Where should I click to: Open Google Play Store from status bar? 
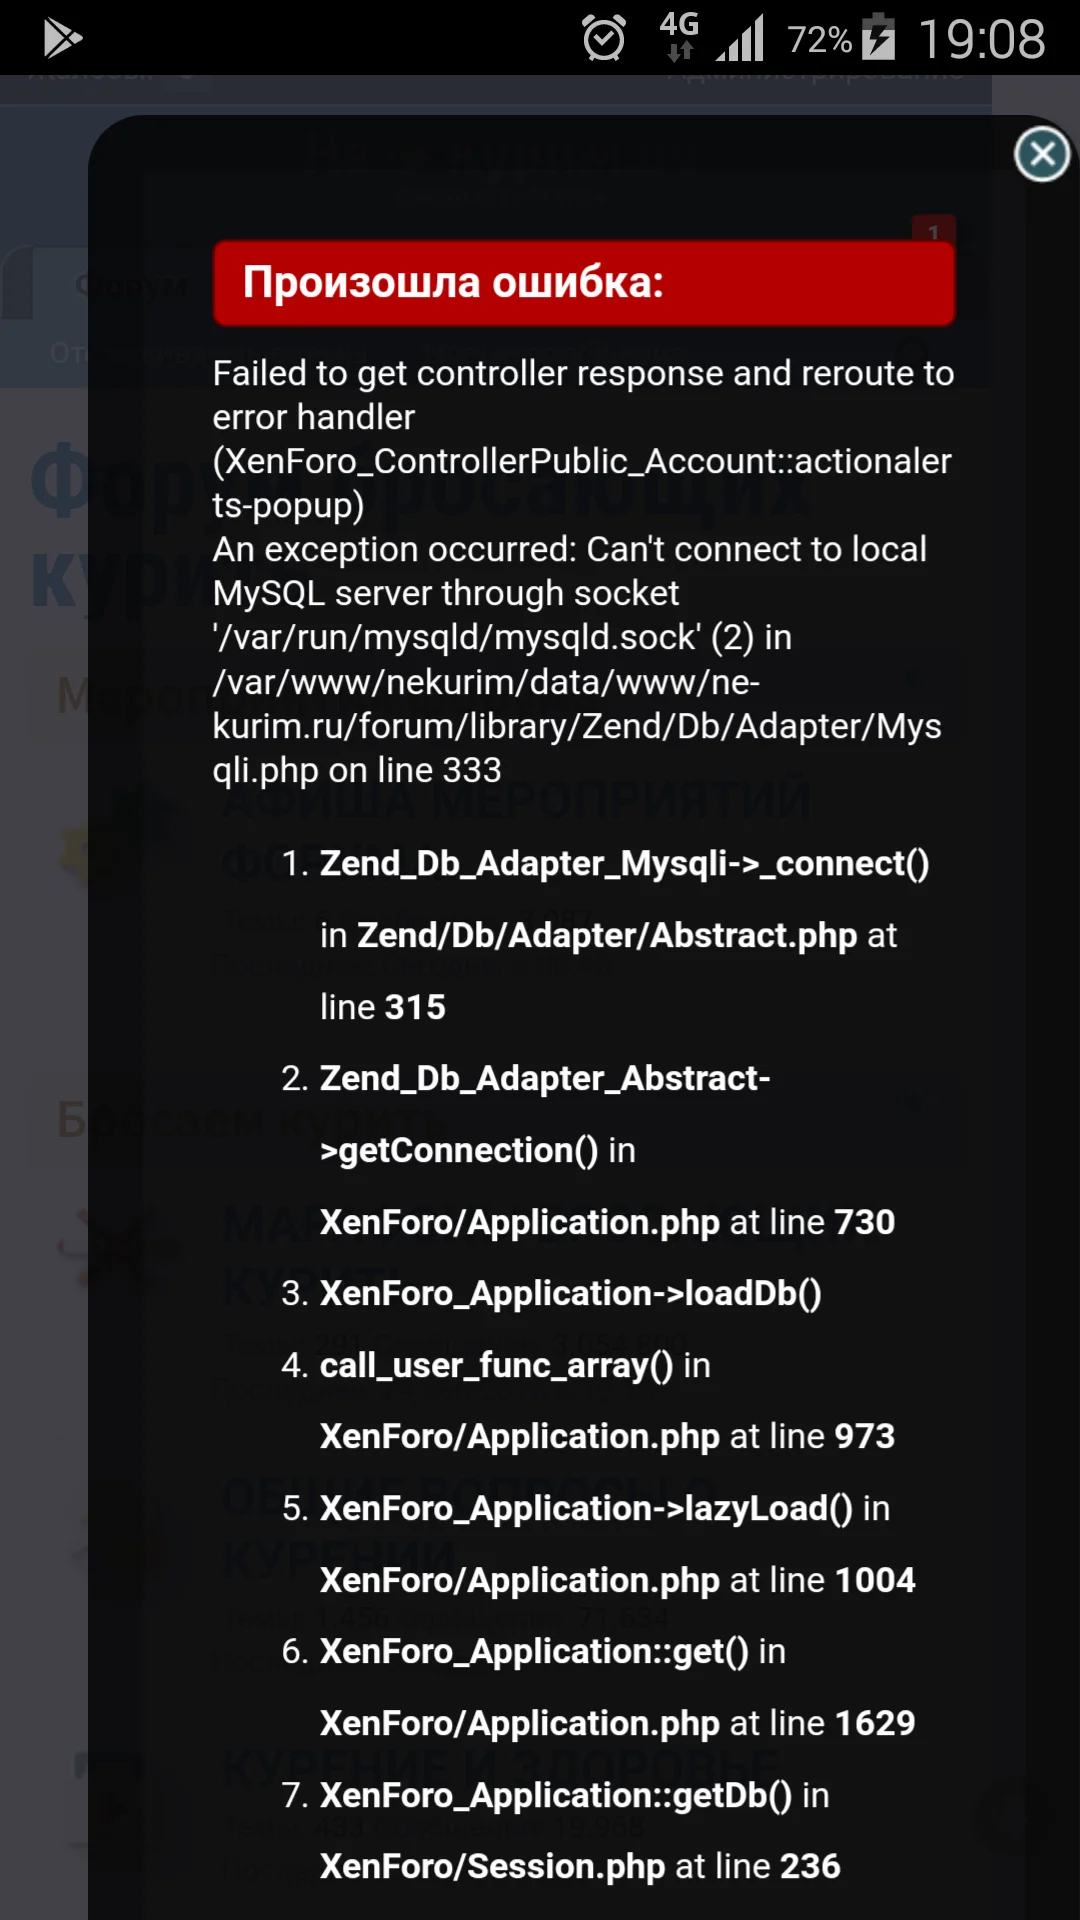60,40
